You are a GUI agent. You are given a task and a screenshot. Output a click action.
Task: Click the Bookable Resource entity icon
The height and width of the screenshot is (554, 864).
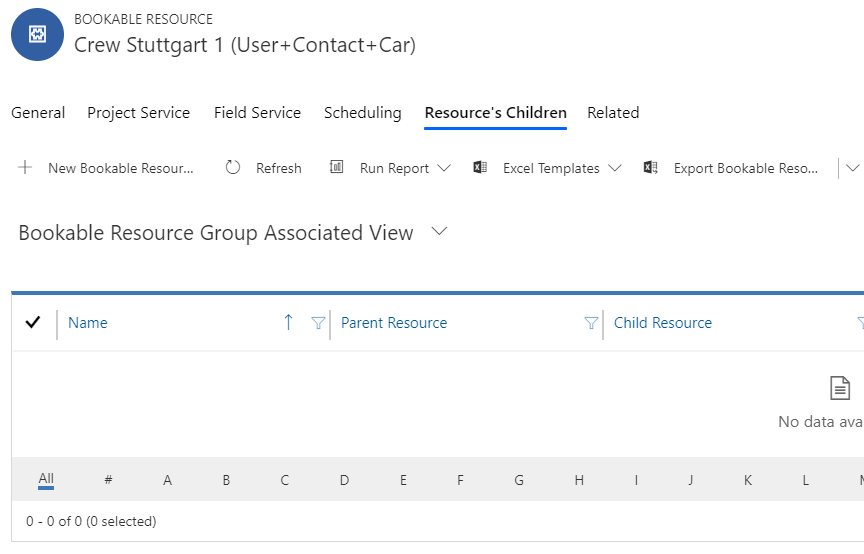(x=37, y=34)
